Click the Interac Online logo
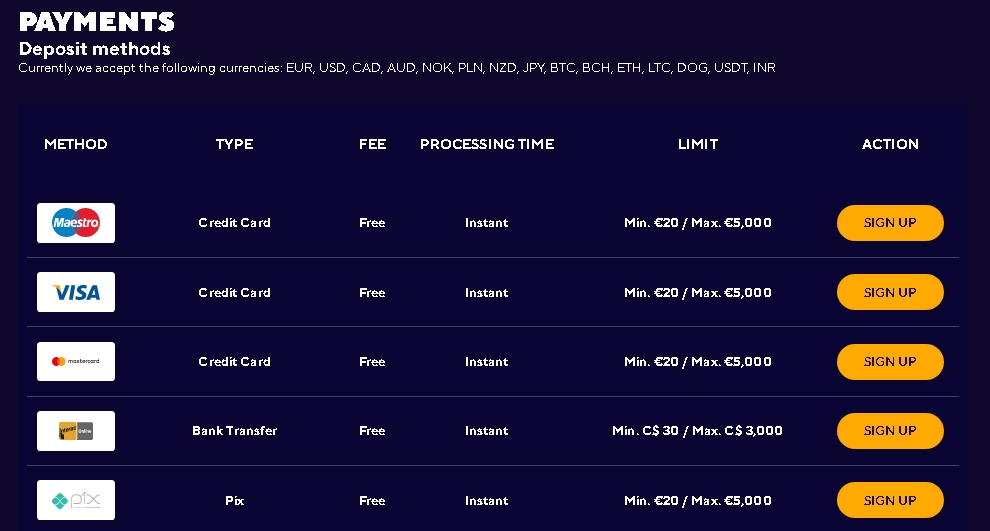This screenshot has height=531, width=990. 76,431
